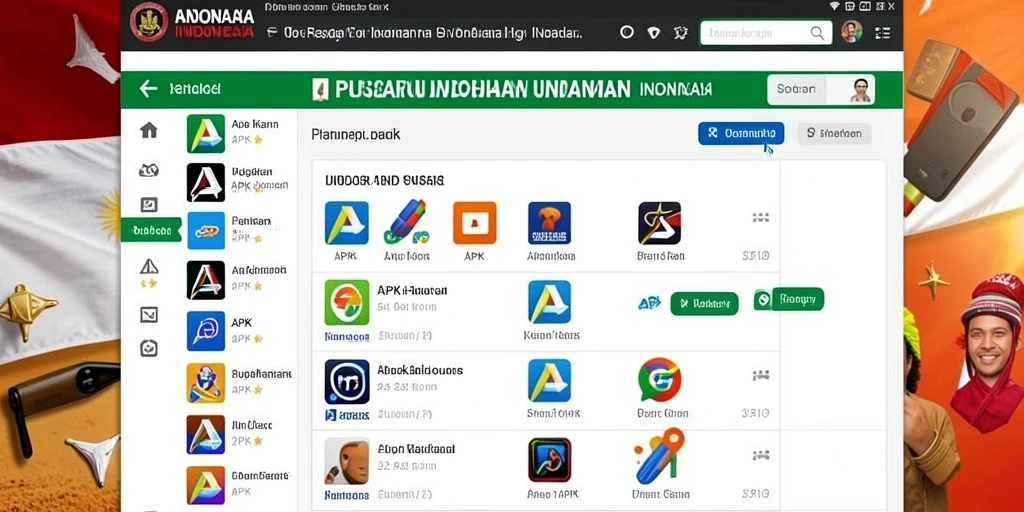Open the colored pen app icon in the first grid row
Screen dimensions: 1024x512
(406, 222)
